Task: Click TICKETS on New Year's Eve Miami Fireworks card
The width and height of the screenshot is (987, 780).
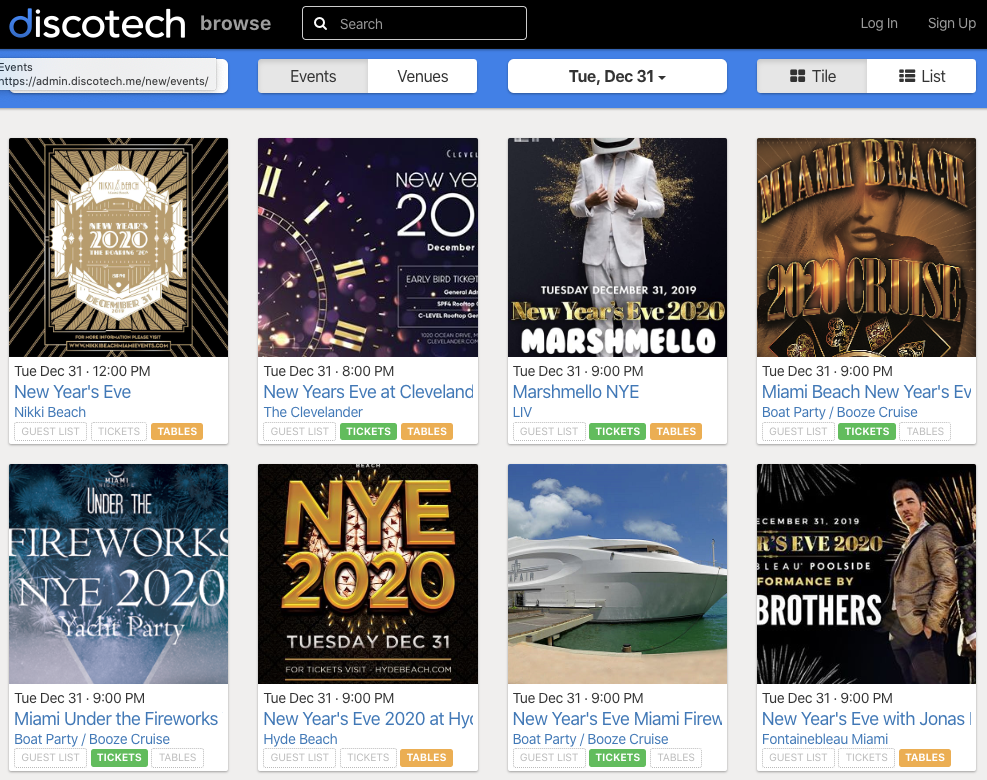Action: 618,757
